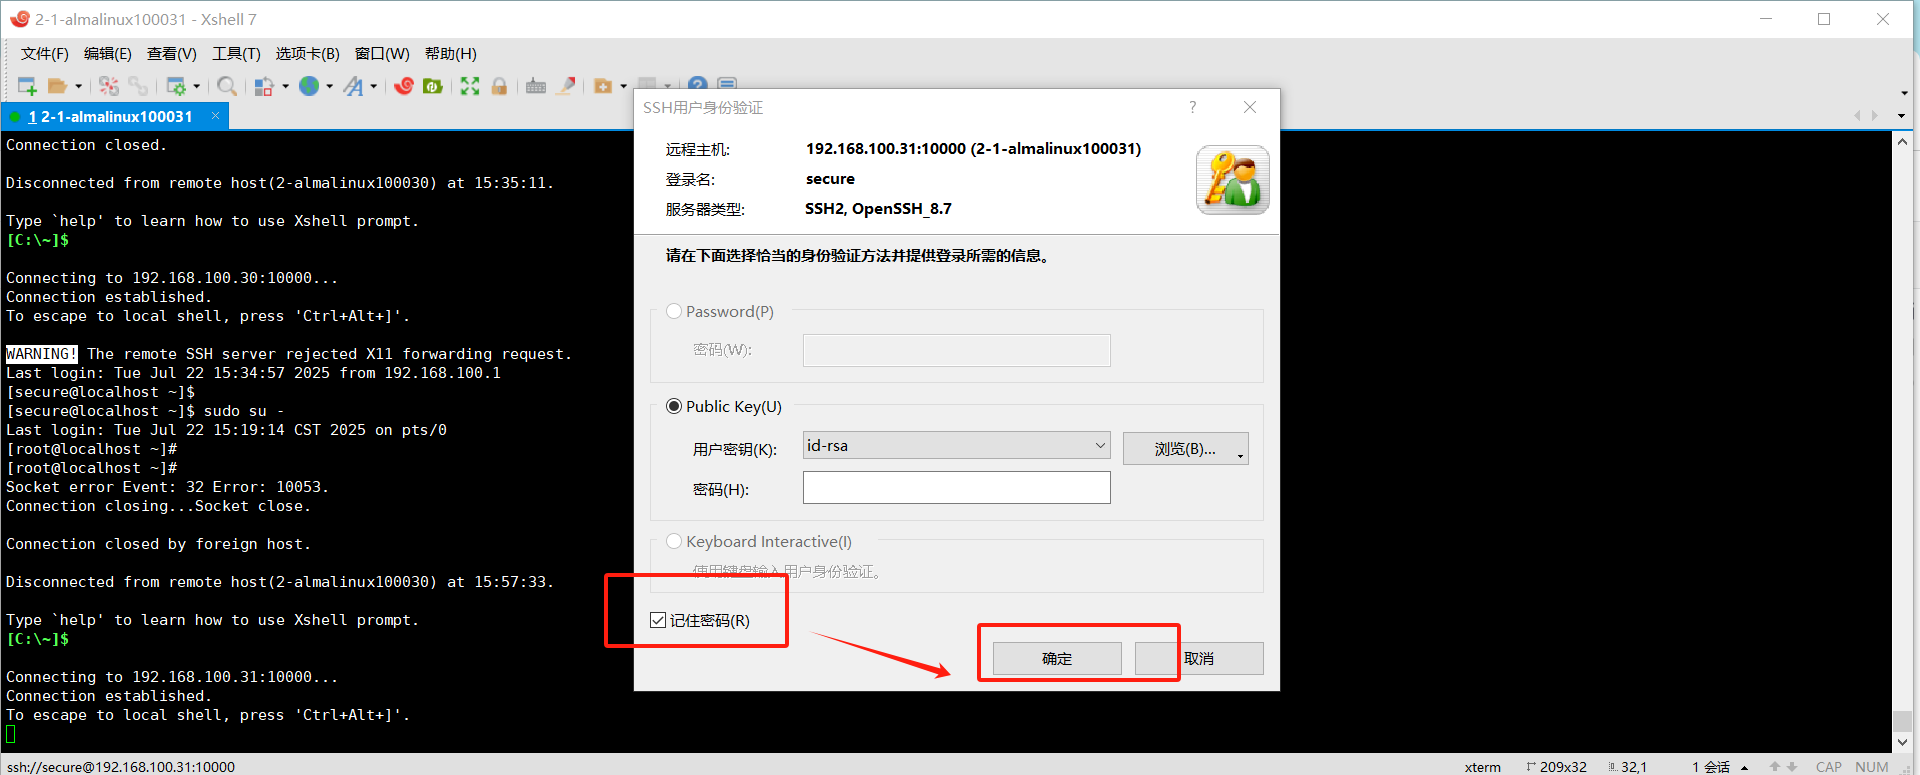Viewport: 1920px width, 775px height.
Task: Click the highlighter pen icon
Action: [x=566, y=86]
